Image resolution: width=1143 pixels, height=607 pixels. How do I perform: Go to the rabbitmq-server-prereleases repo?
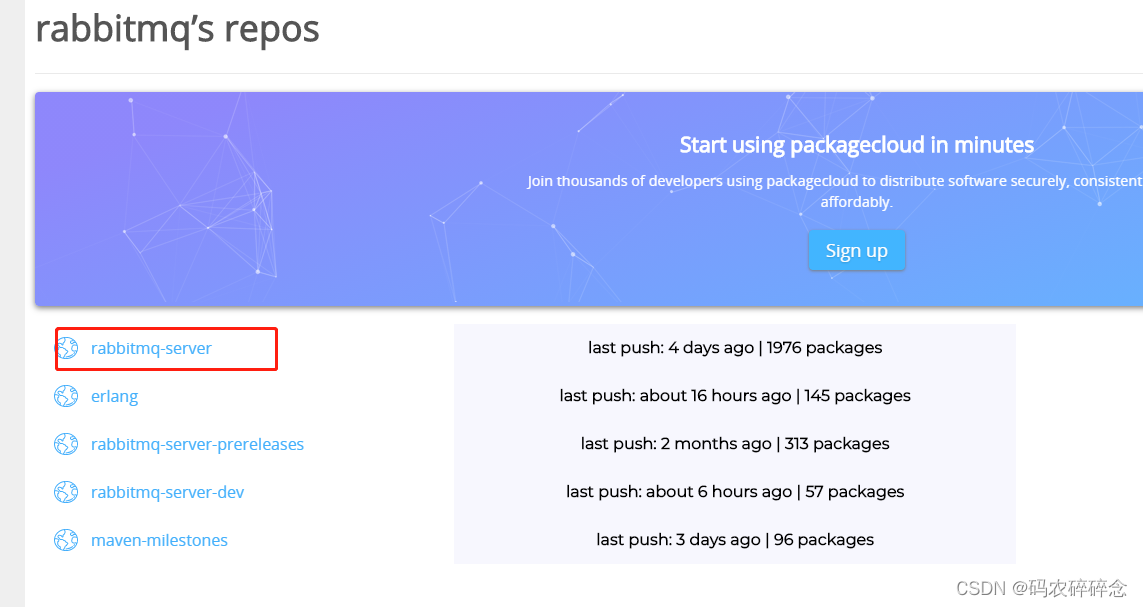click(197, 445)
